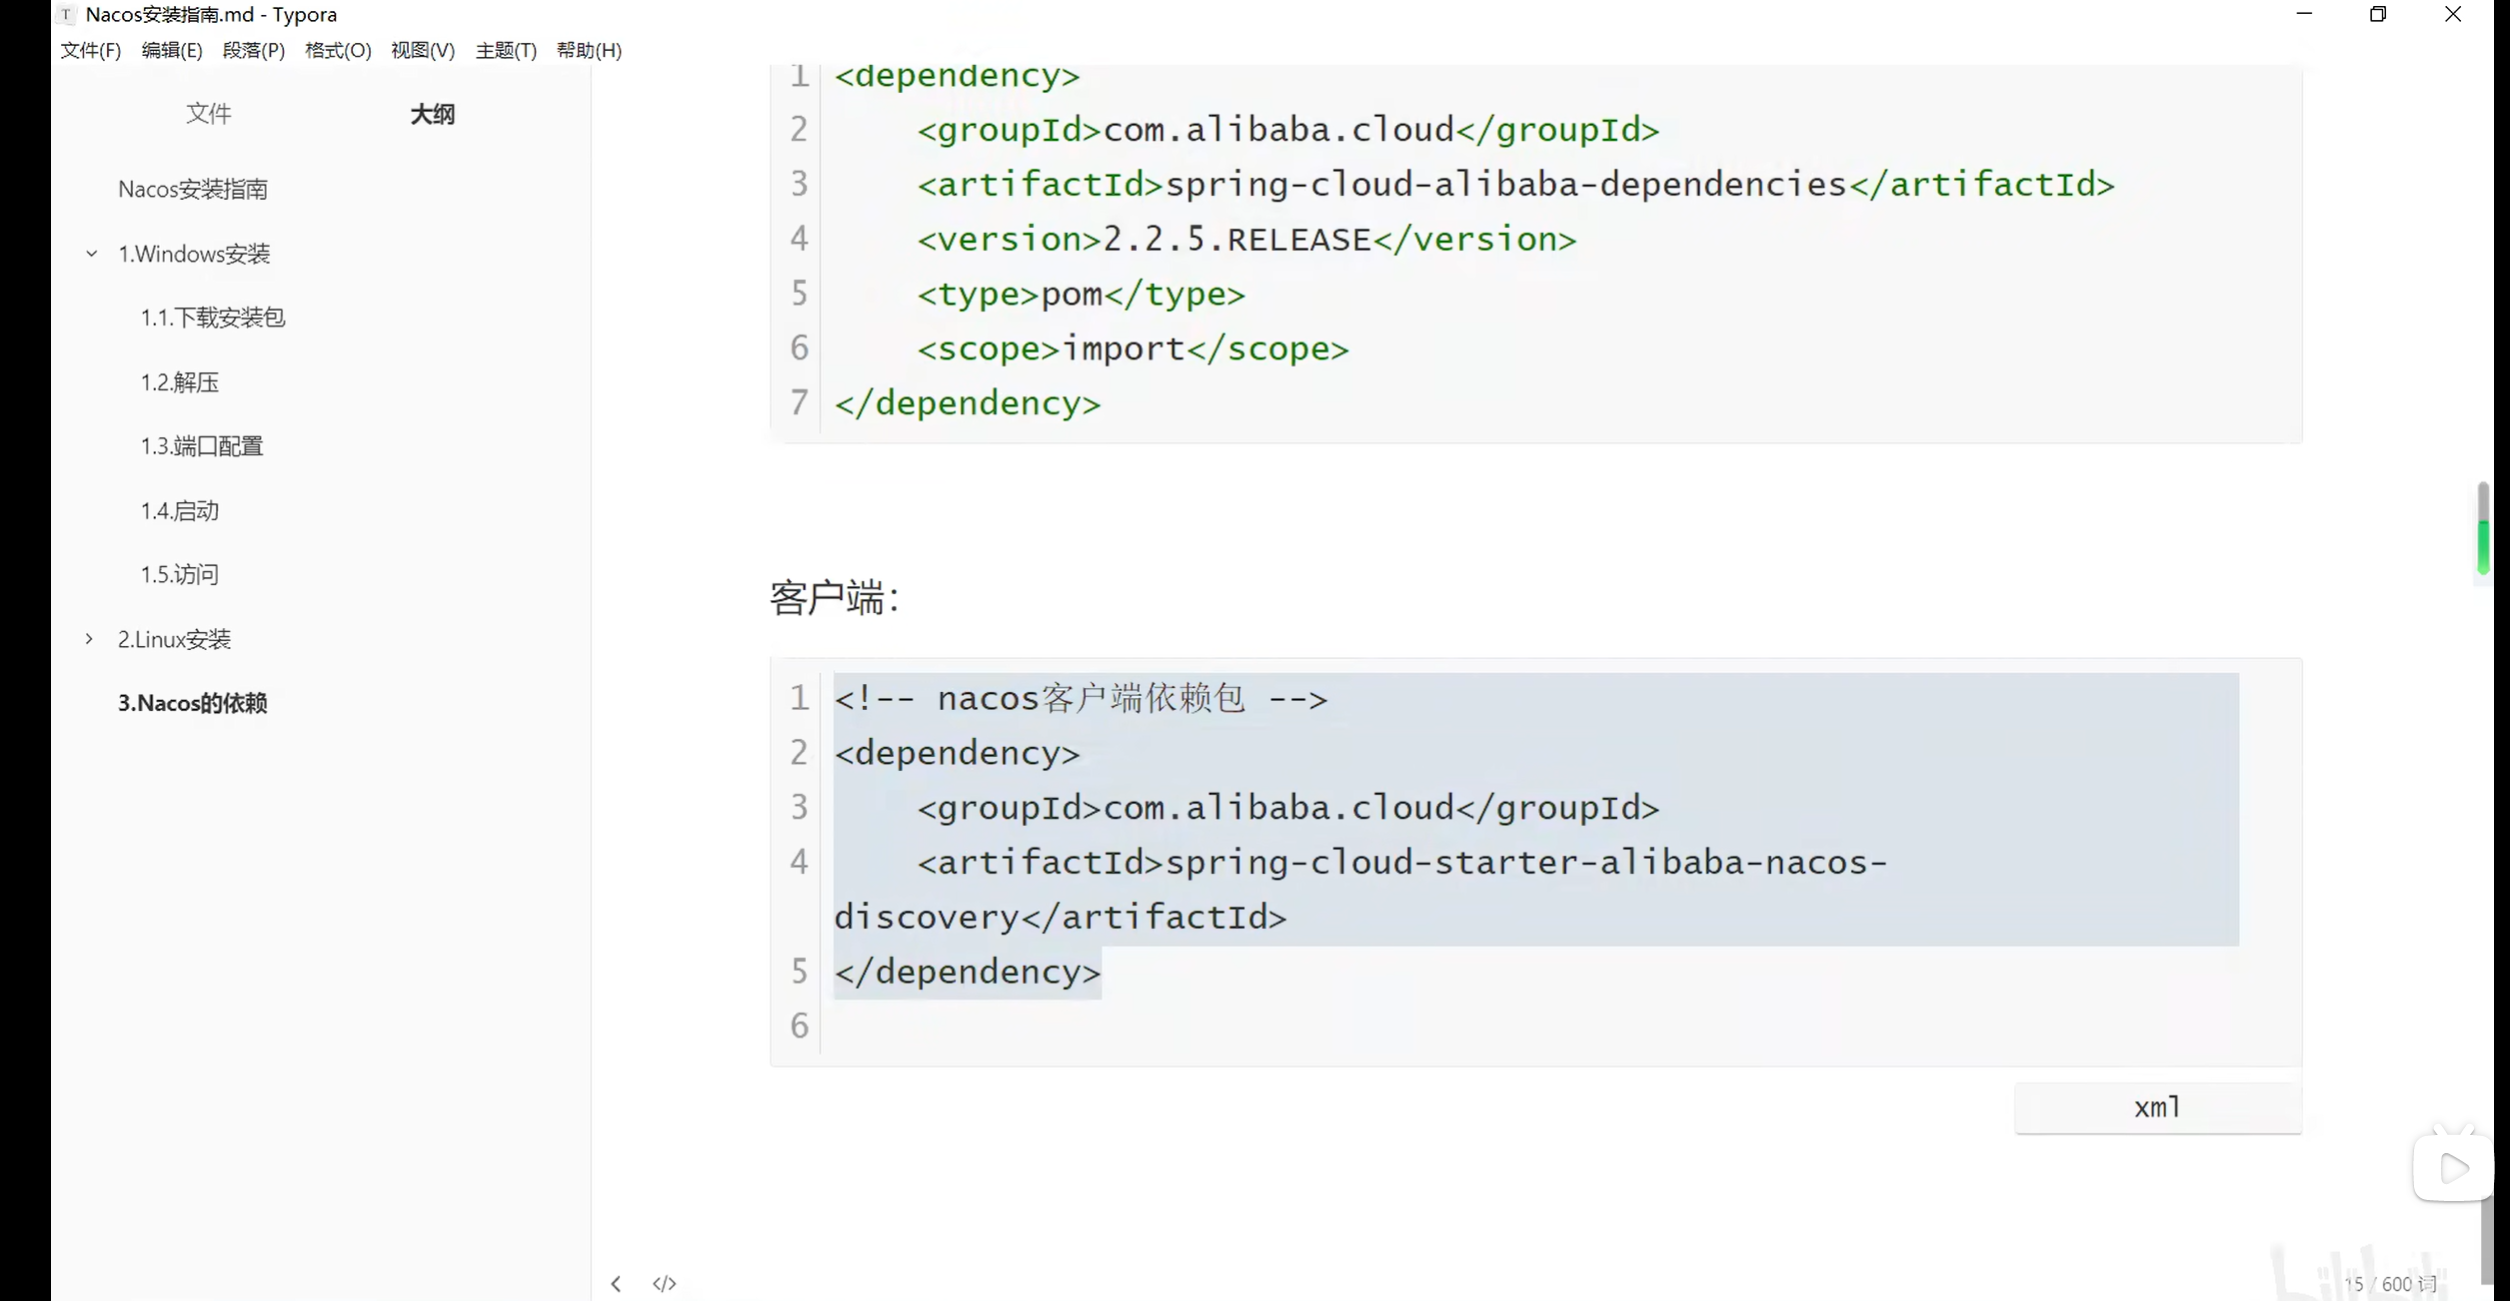Minimize the Typora window
The width and height of the screenshot is (2510, 1301).
pos(2304,14)
